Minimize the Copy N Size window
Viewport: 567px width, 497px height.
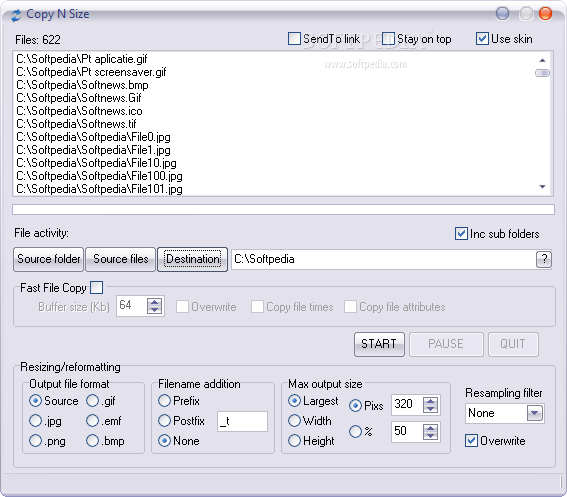click(x=502, y=14)
